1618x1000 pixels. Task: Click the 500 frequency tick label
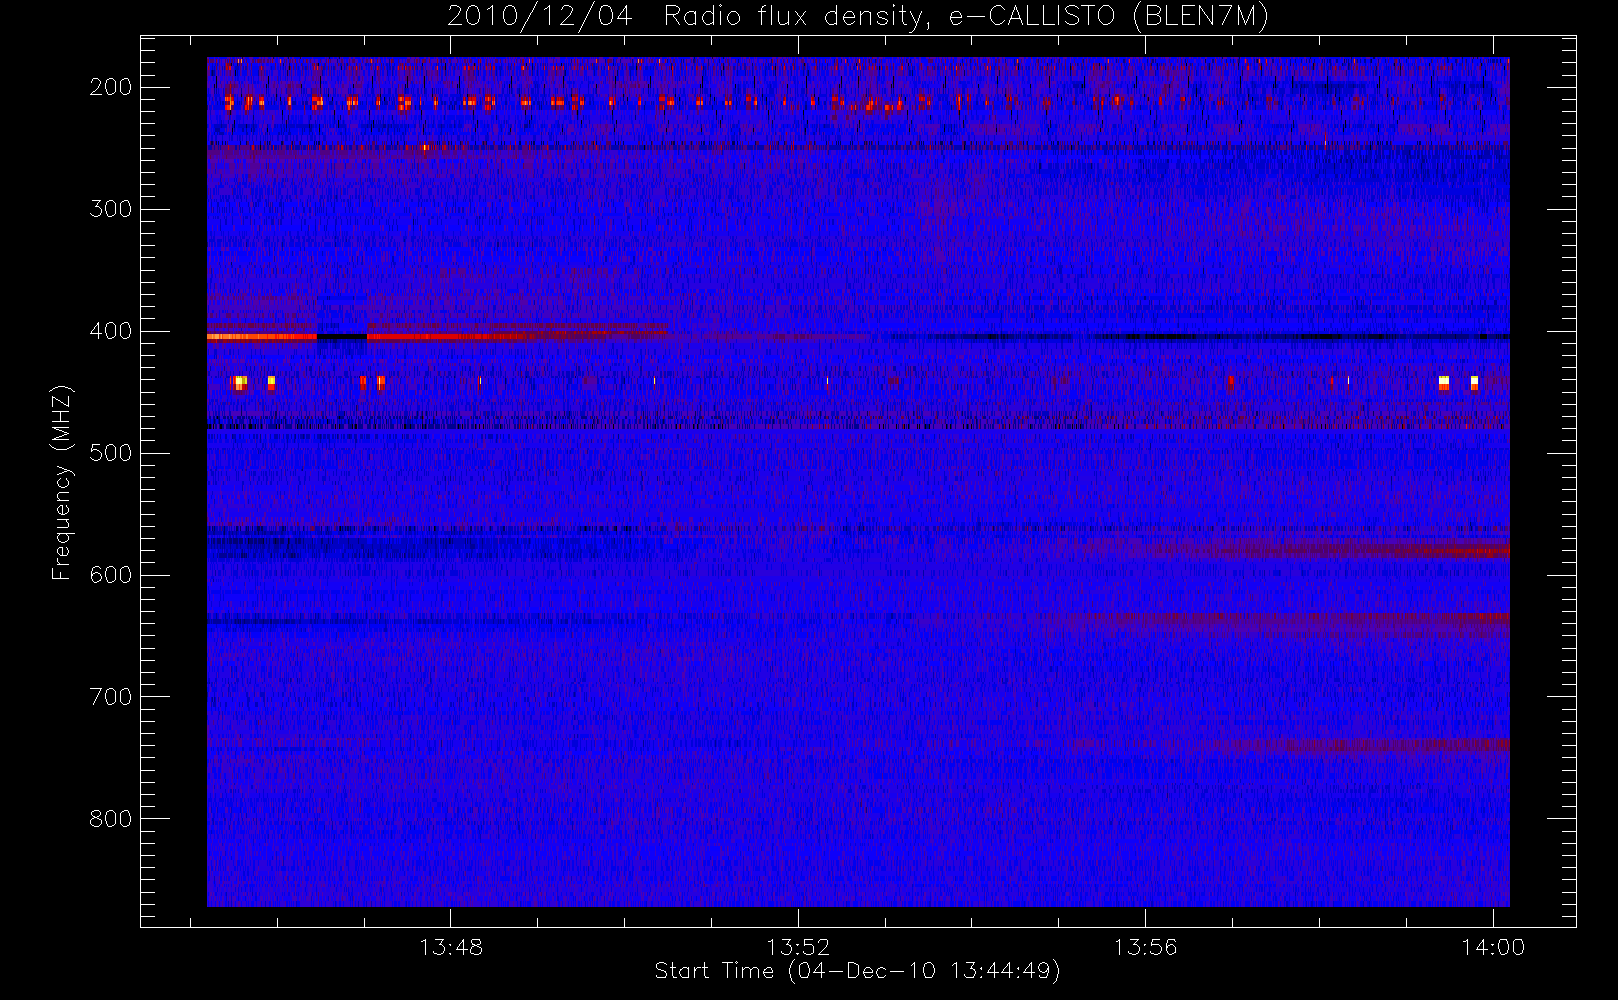[111, 453]
